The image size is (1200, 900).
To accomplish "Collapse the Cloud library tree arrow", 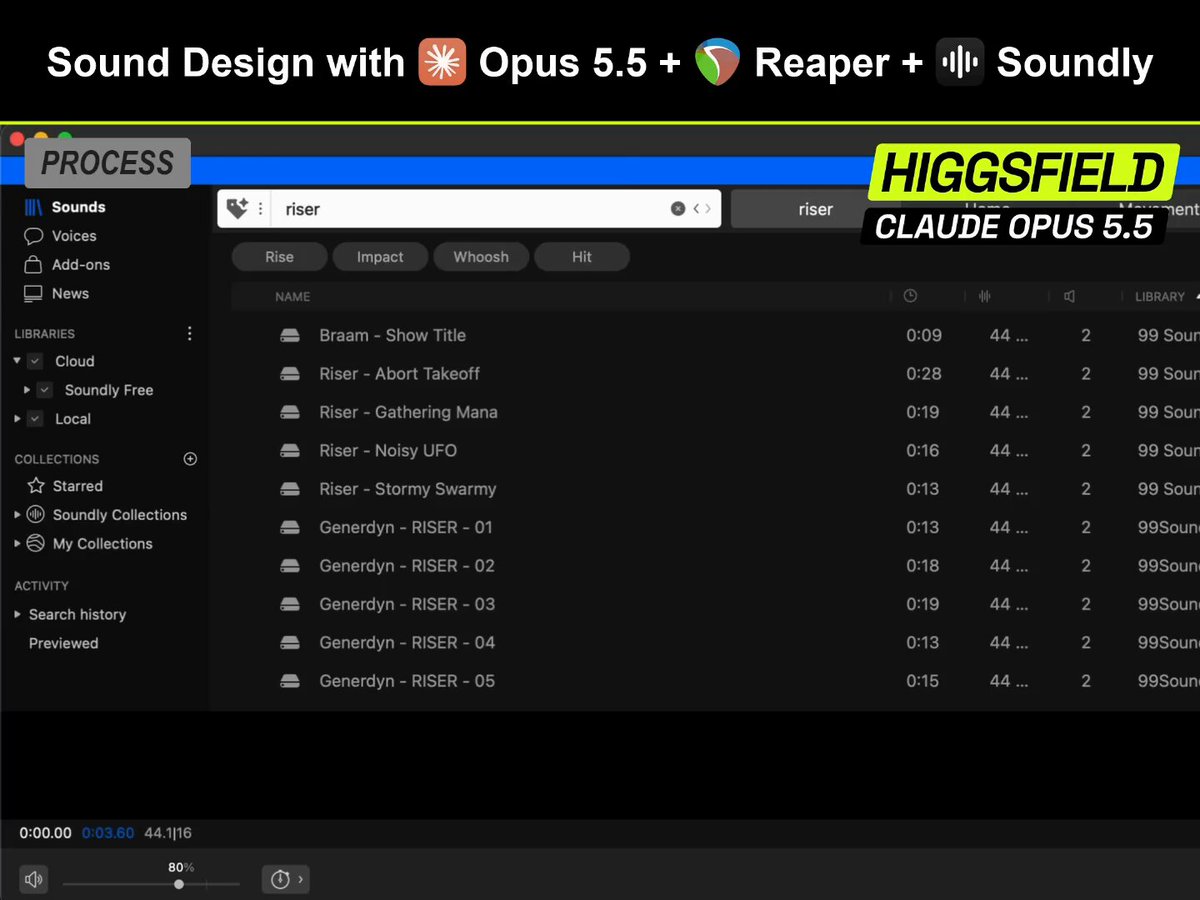I will coord(17,361).
